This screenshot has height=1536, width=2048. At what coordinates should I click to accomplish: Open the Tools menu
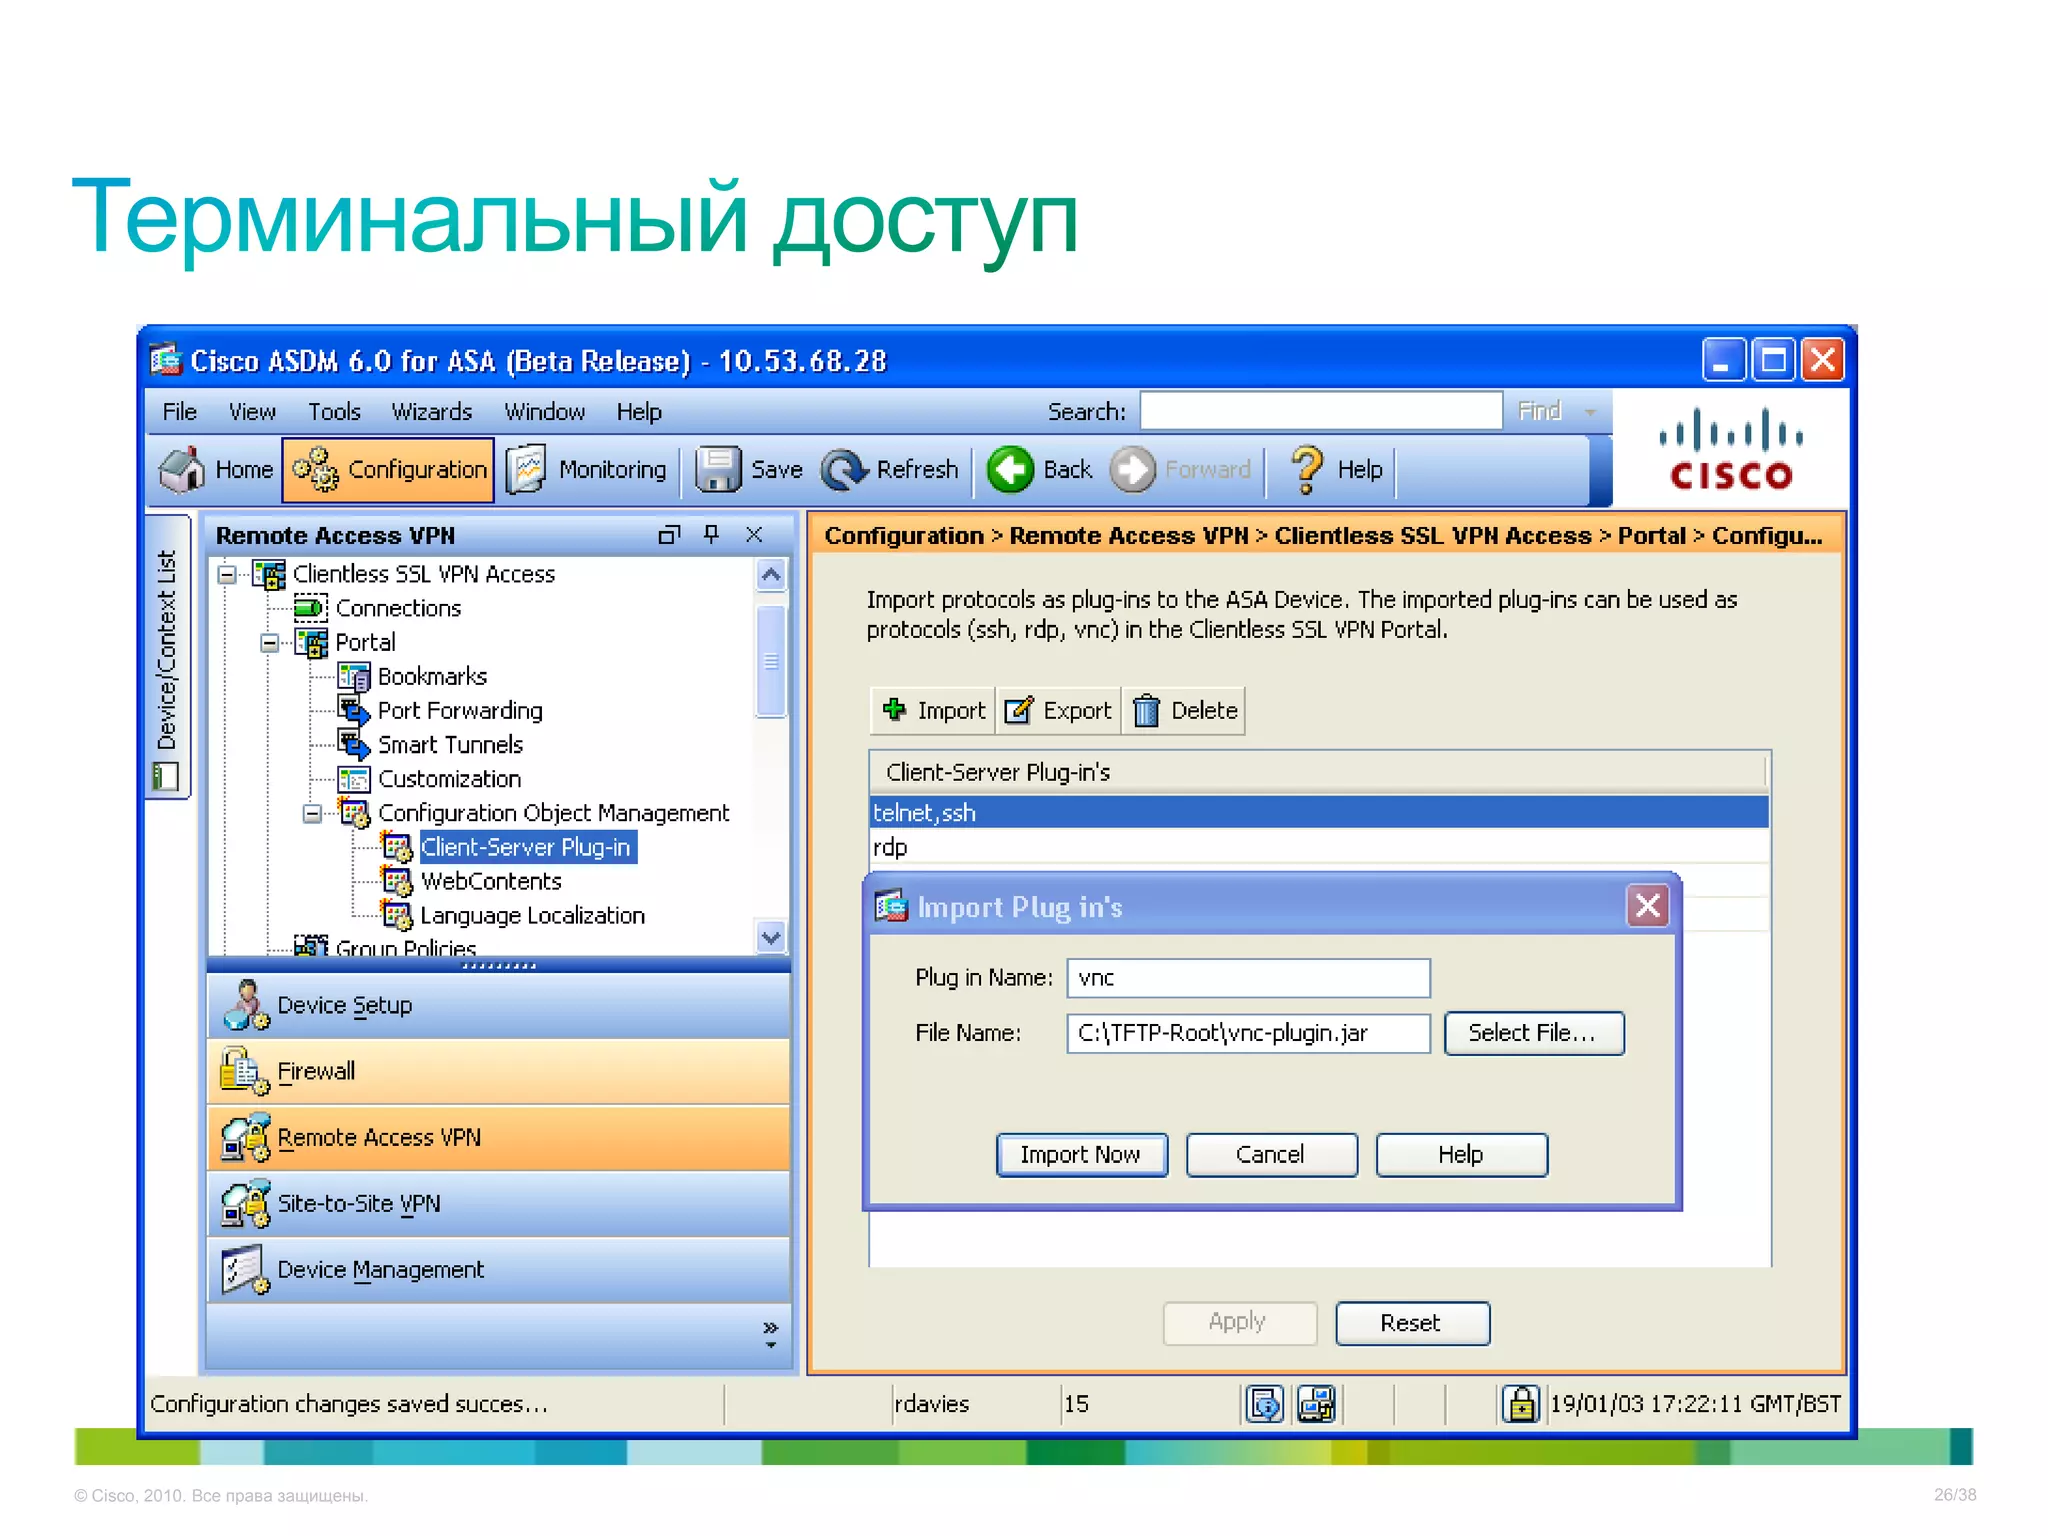(x=334, y=412)
